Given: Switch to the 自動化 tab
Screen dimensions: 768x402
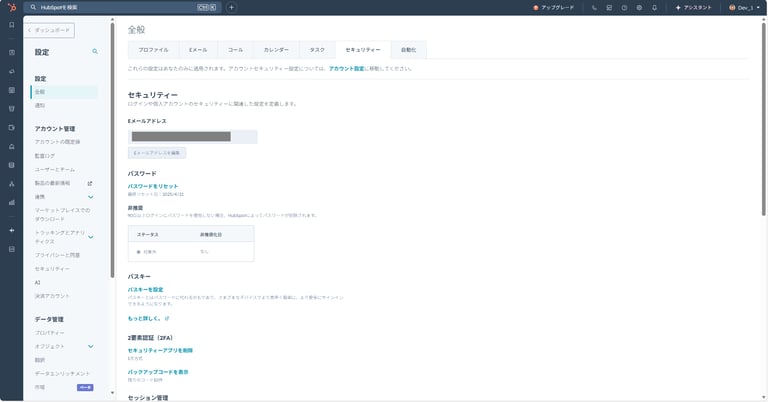Looking at the screenshot, I should (408, 50).
